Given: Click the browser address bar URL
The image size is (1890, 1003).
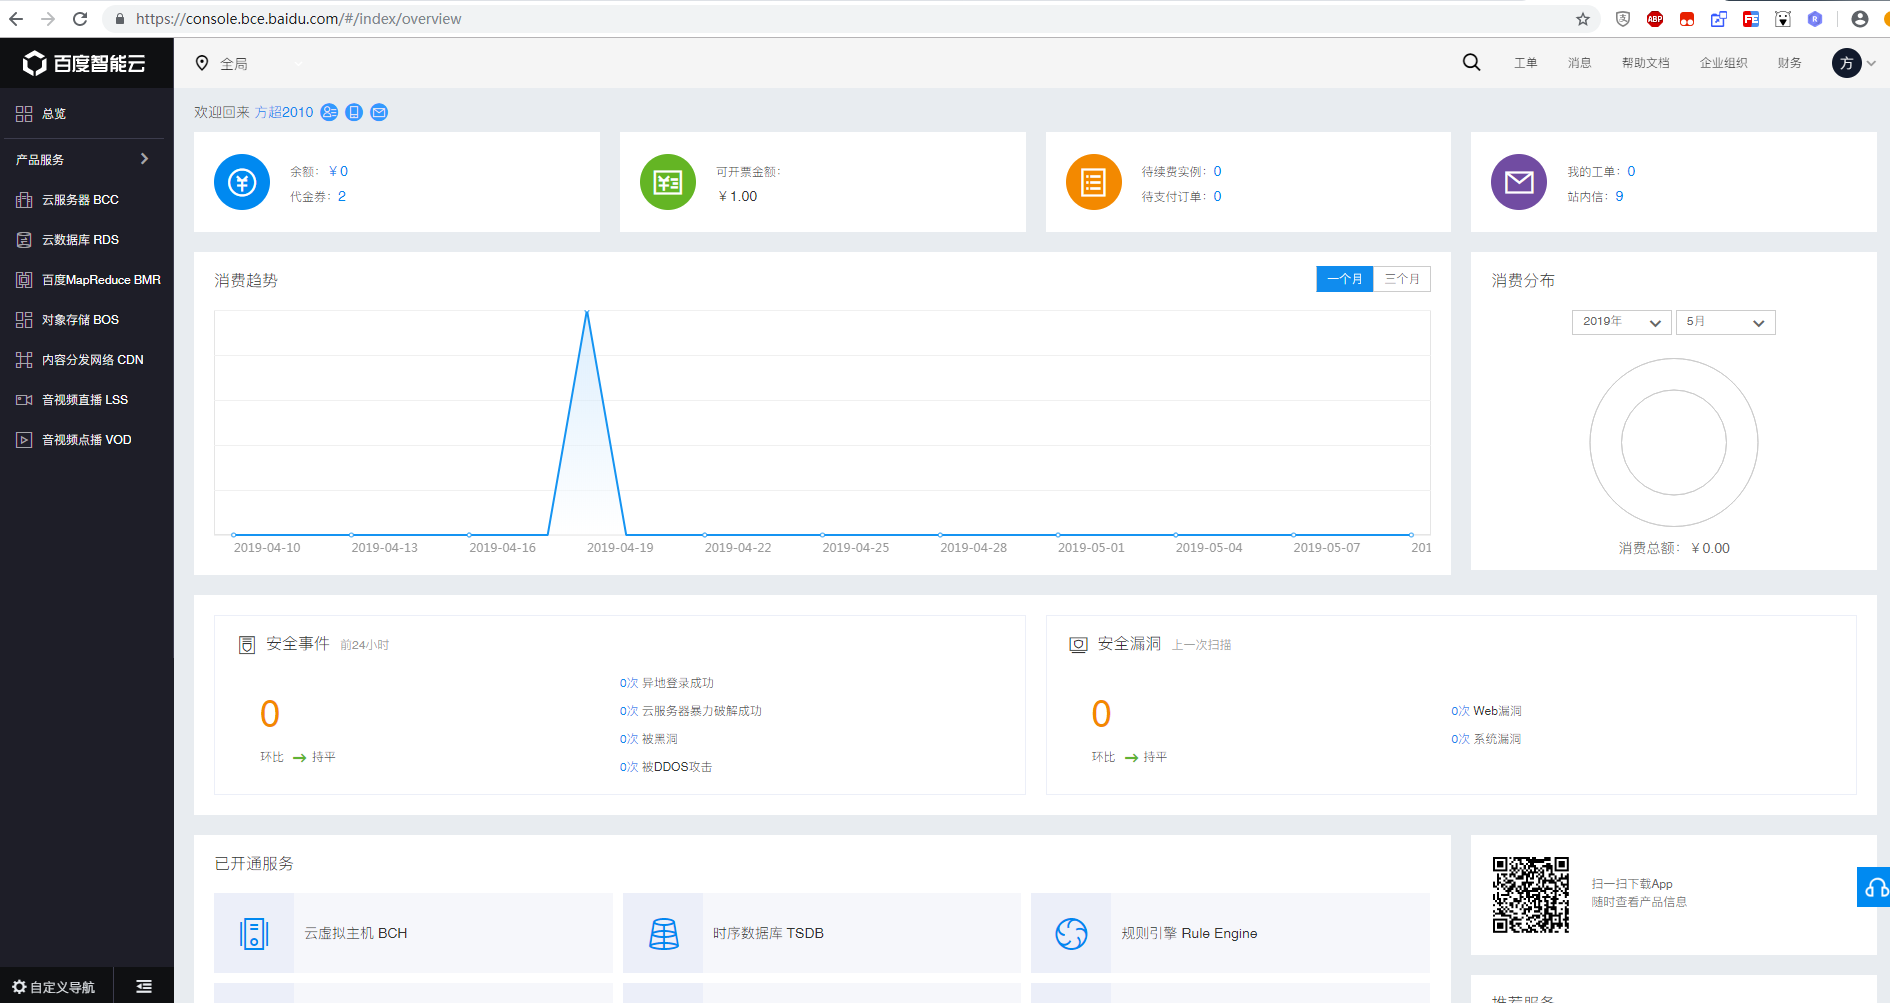Looking at the screenshot, I should click(x=298, y=19).
